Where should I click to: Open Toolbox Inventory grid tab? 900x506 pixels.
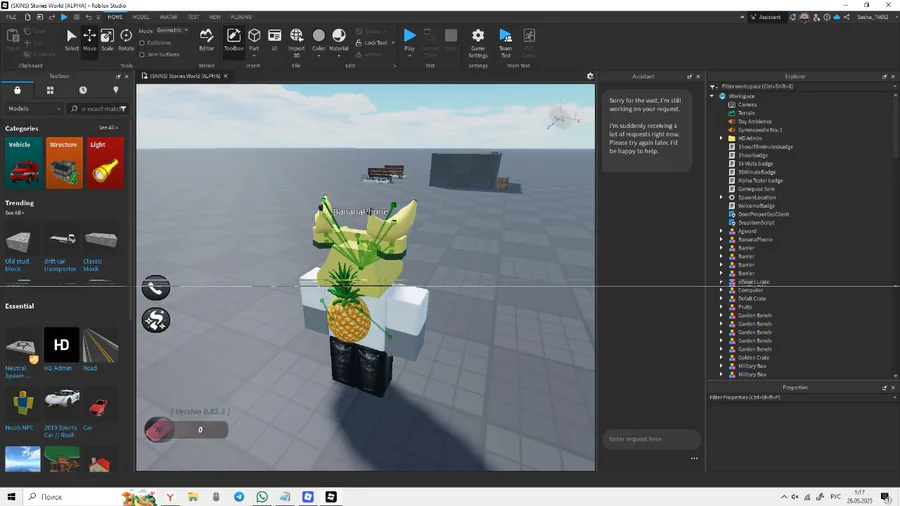click(50, 90)
